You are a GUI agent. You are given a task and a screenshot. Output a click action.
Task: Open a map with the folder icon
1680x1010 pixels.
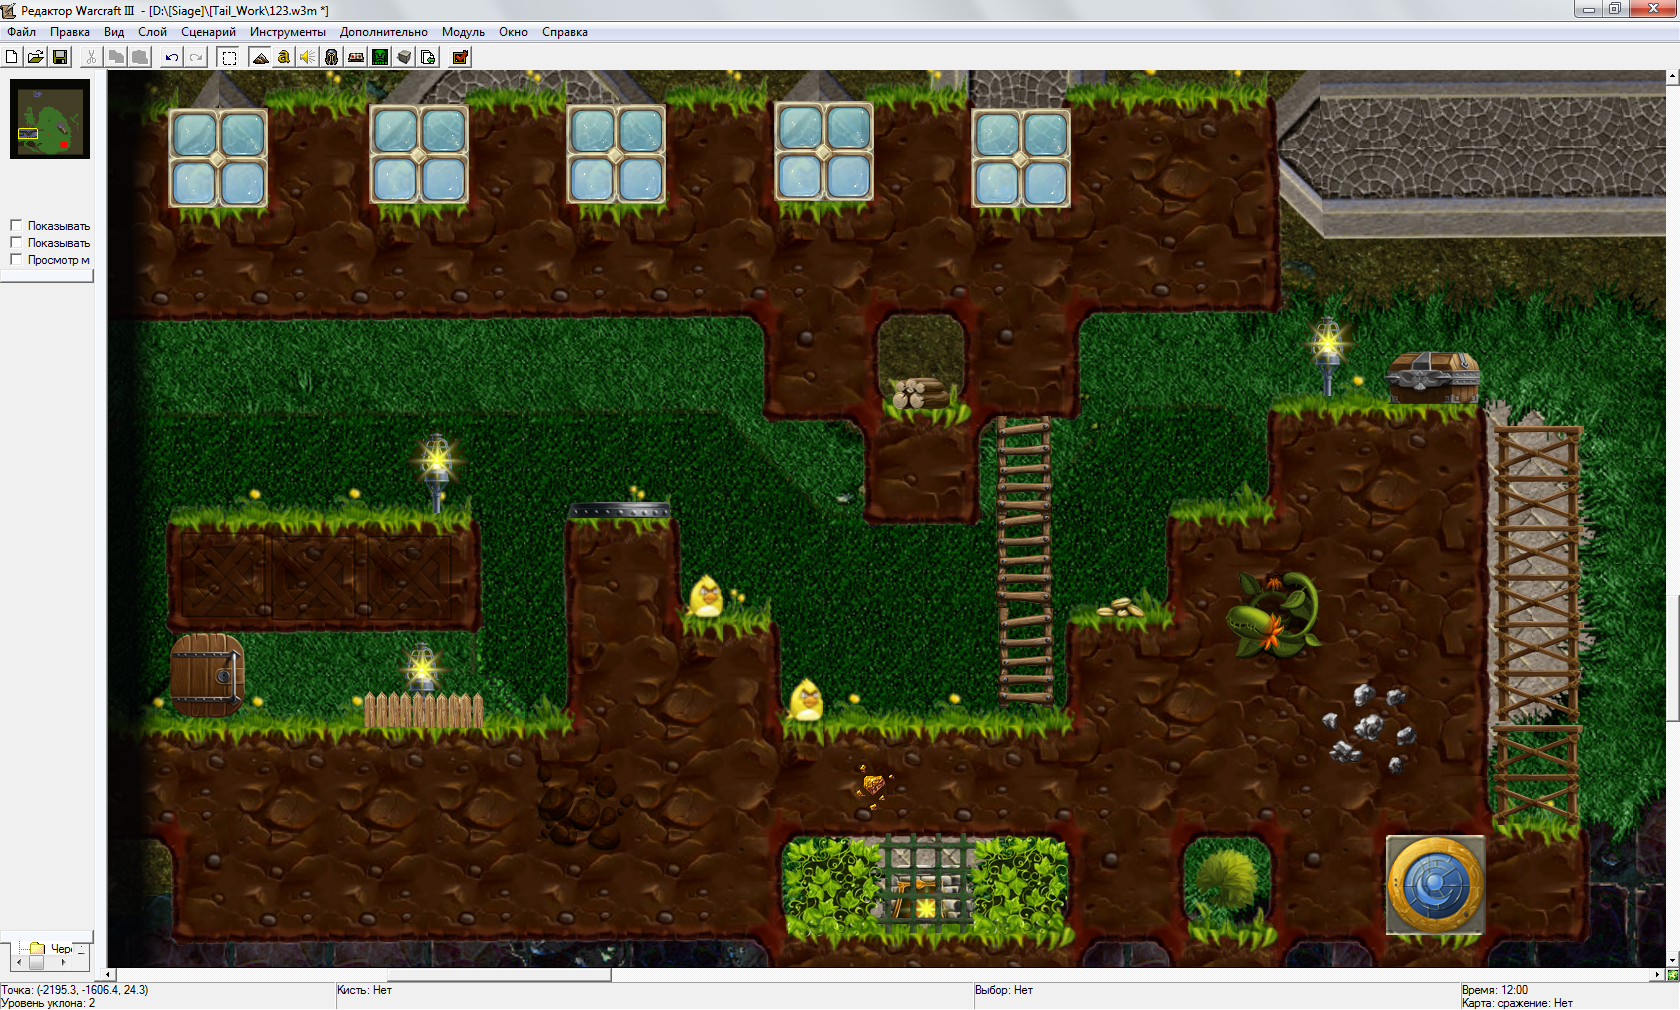tap(36, 57)
